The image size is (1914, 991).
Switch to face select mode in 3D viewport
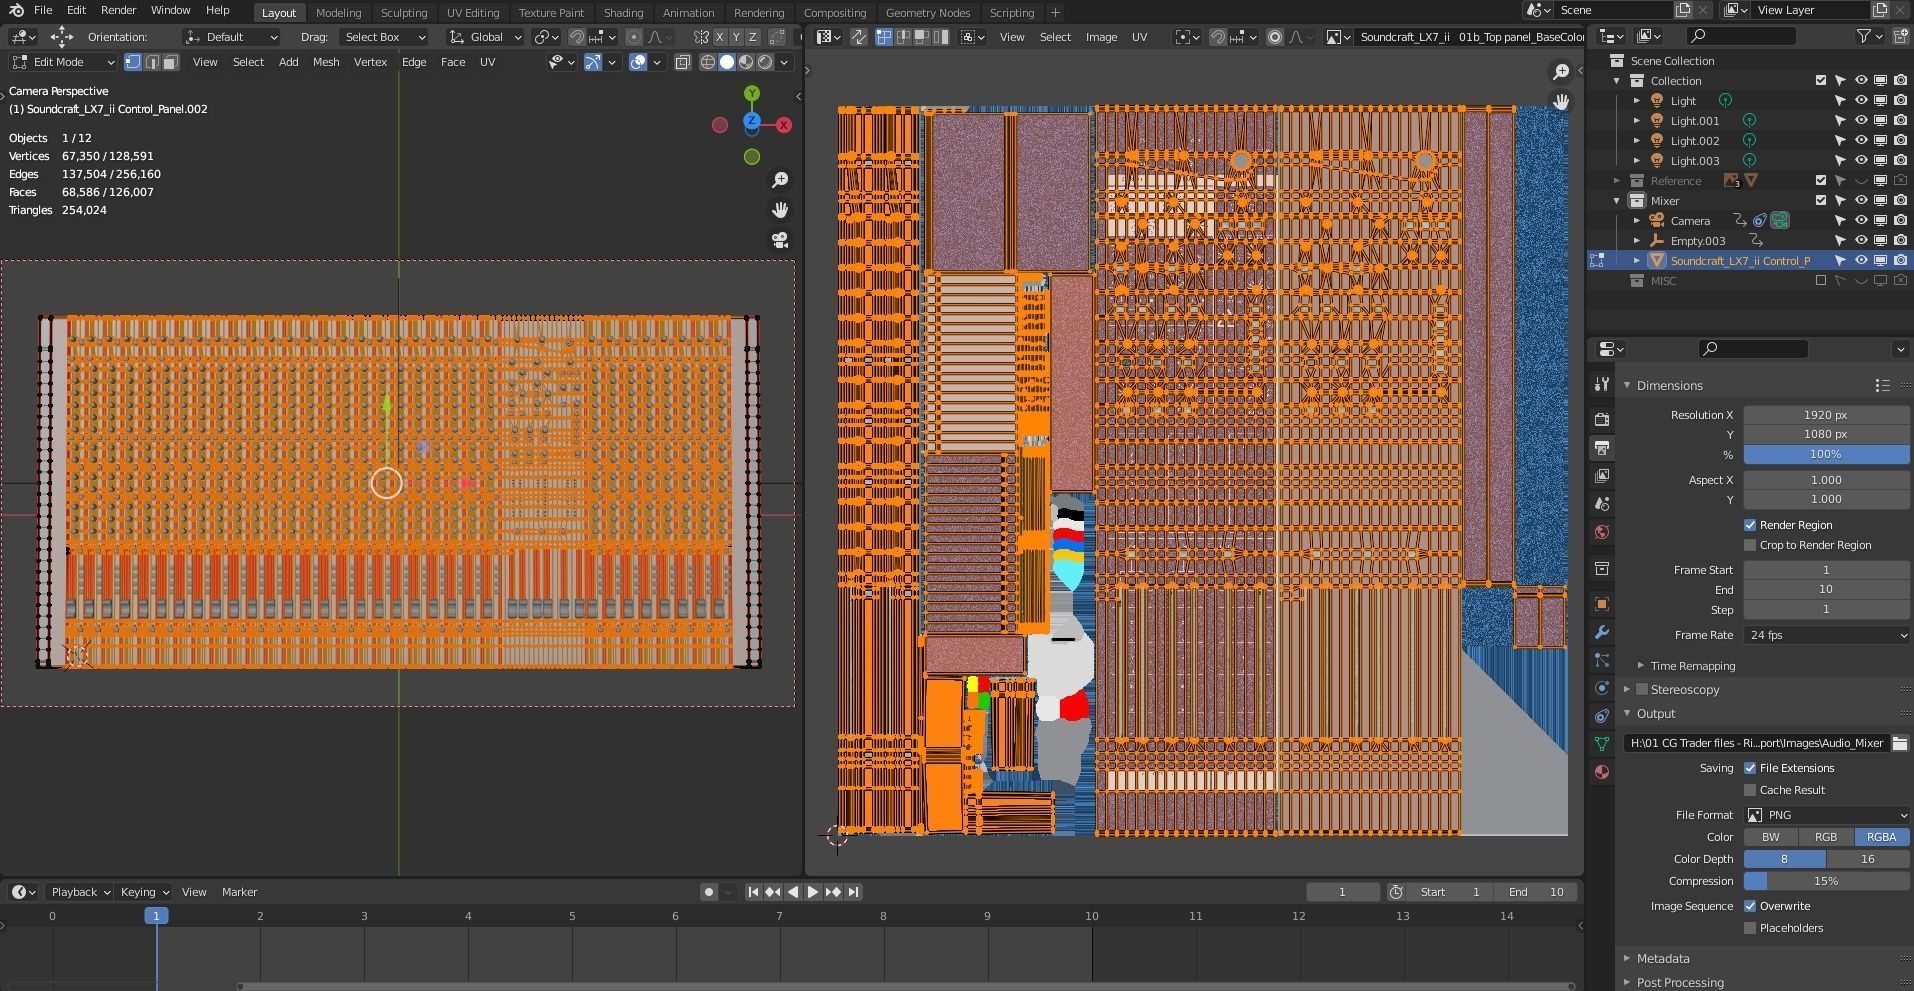click(171, 62)
